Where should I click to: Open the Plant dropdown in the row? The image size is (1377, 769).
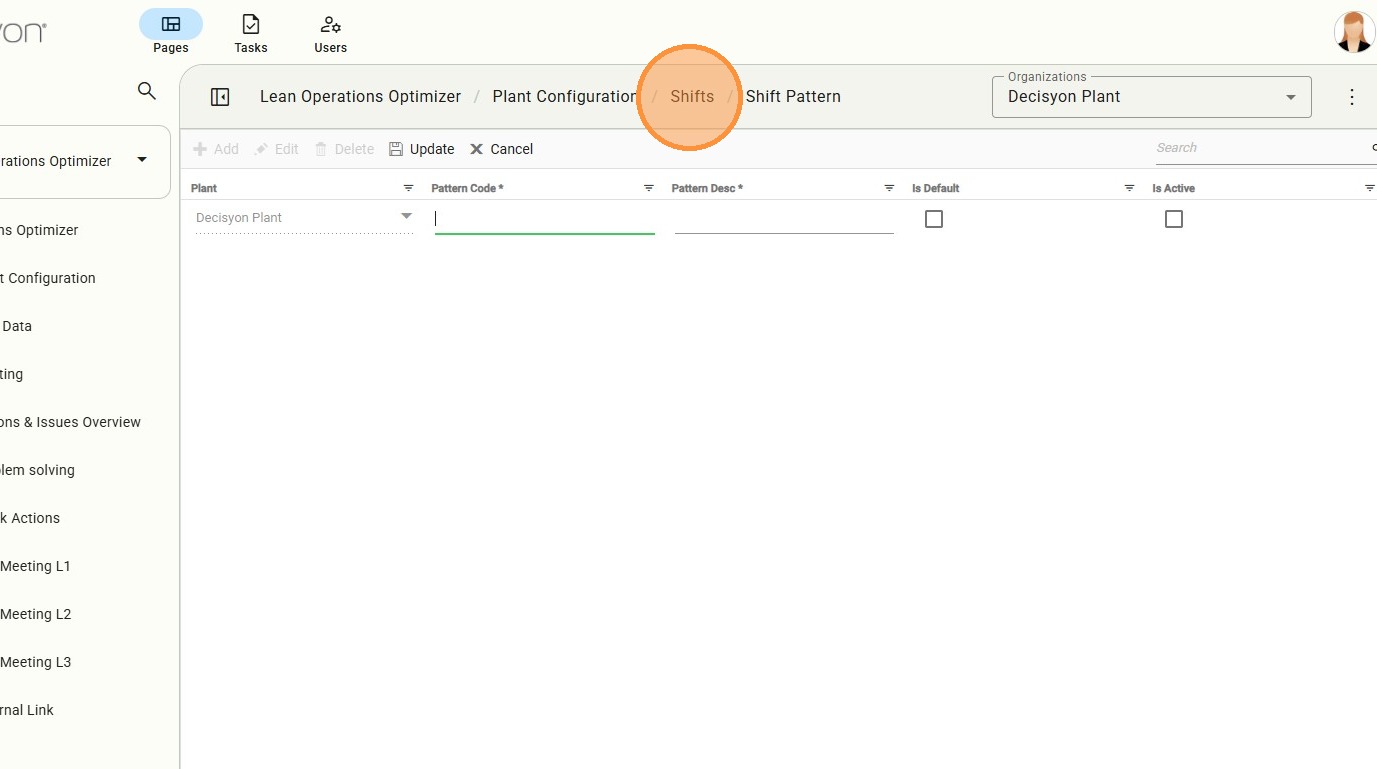tap(406, 217)
